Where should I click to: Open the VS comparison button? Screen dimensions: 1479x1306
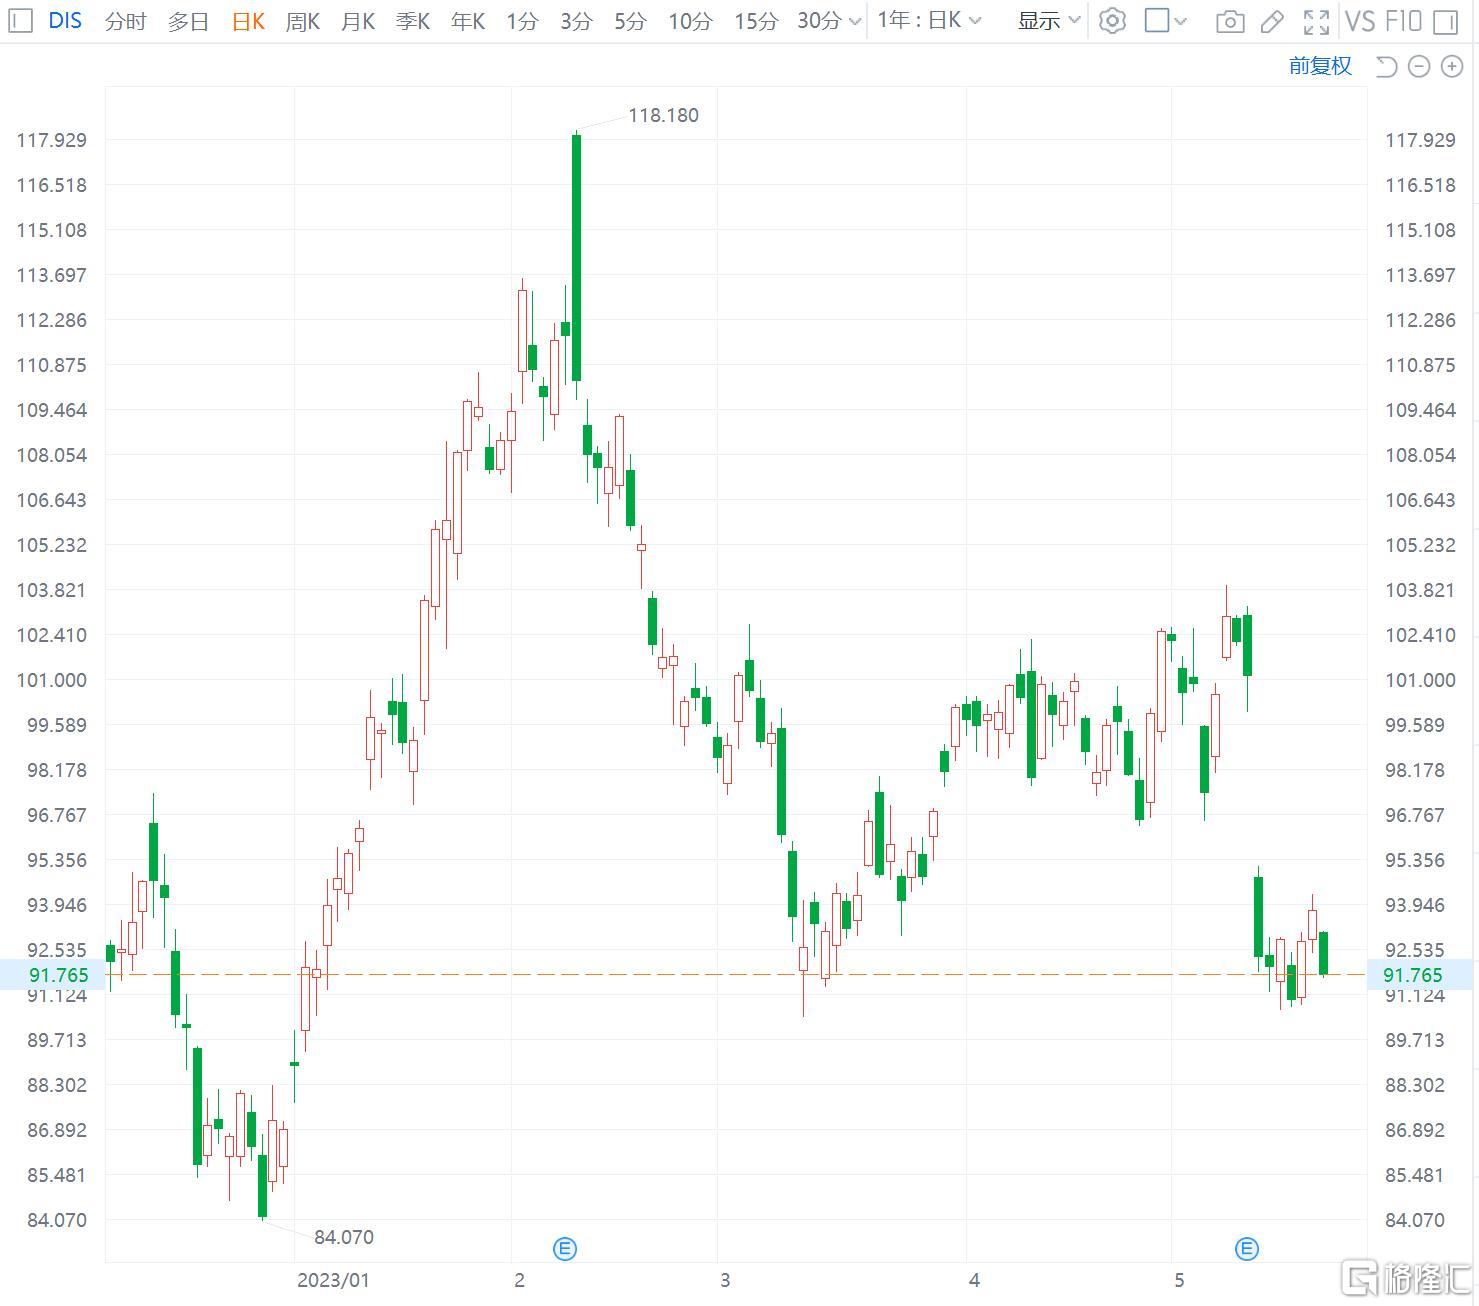[x=1361, y=21]
